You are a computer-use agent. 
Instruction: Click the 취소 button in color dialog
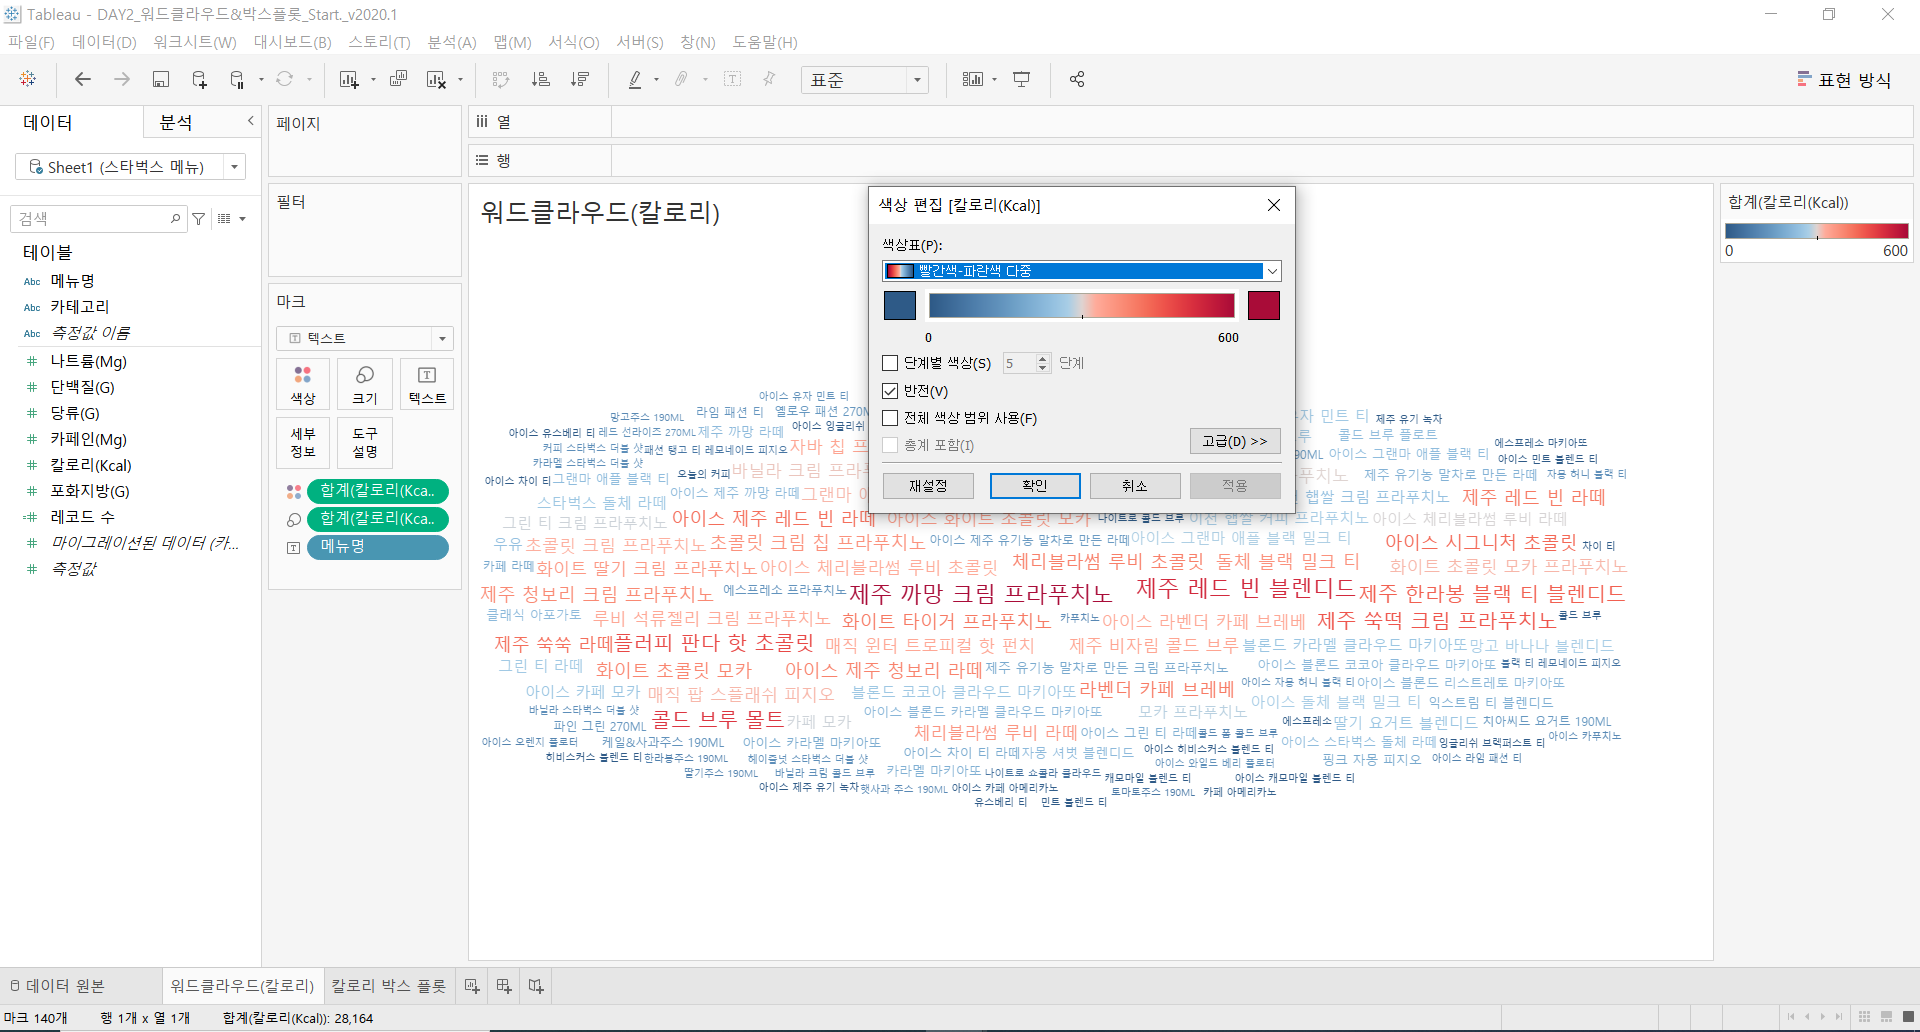point(1135,486)
